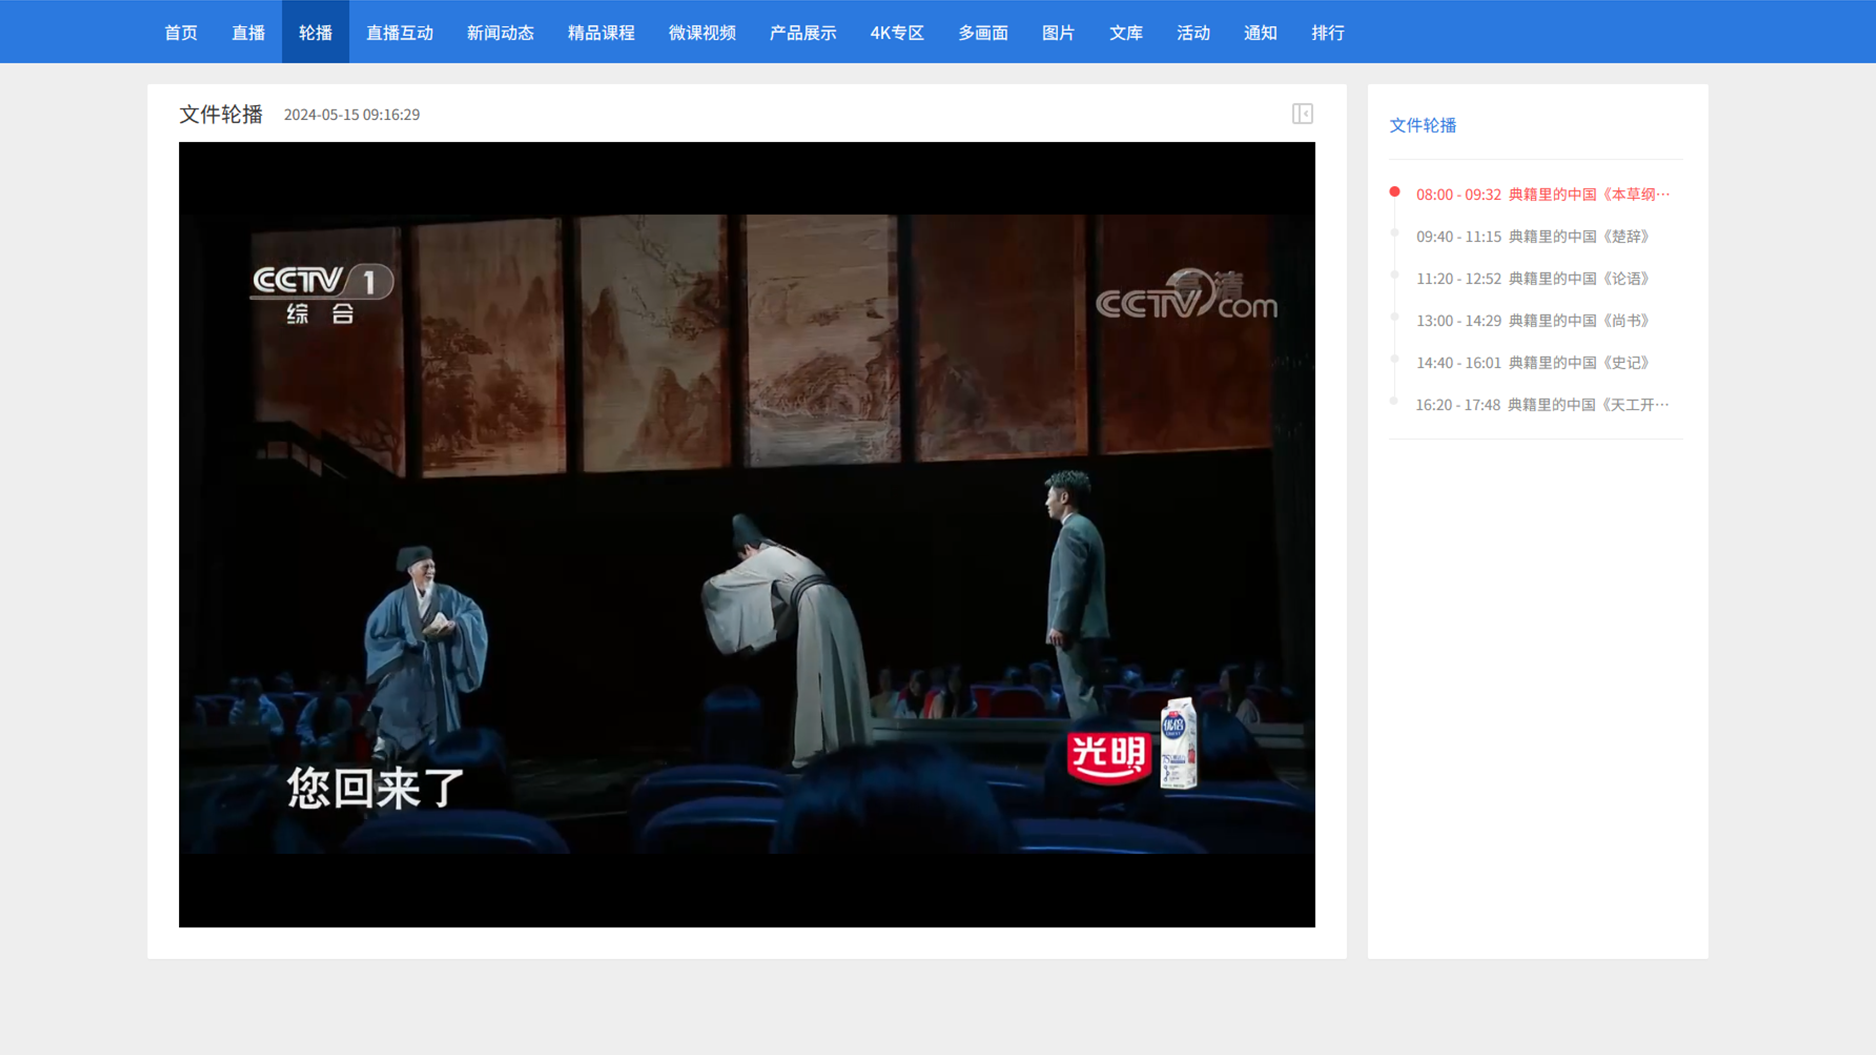This screenshot has width=1876, height=1055.
Task: Click the video player area
Action: click(x=747, y=534)
